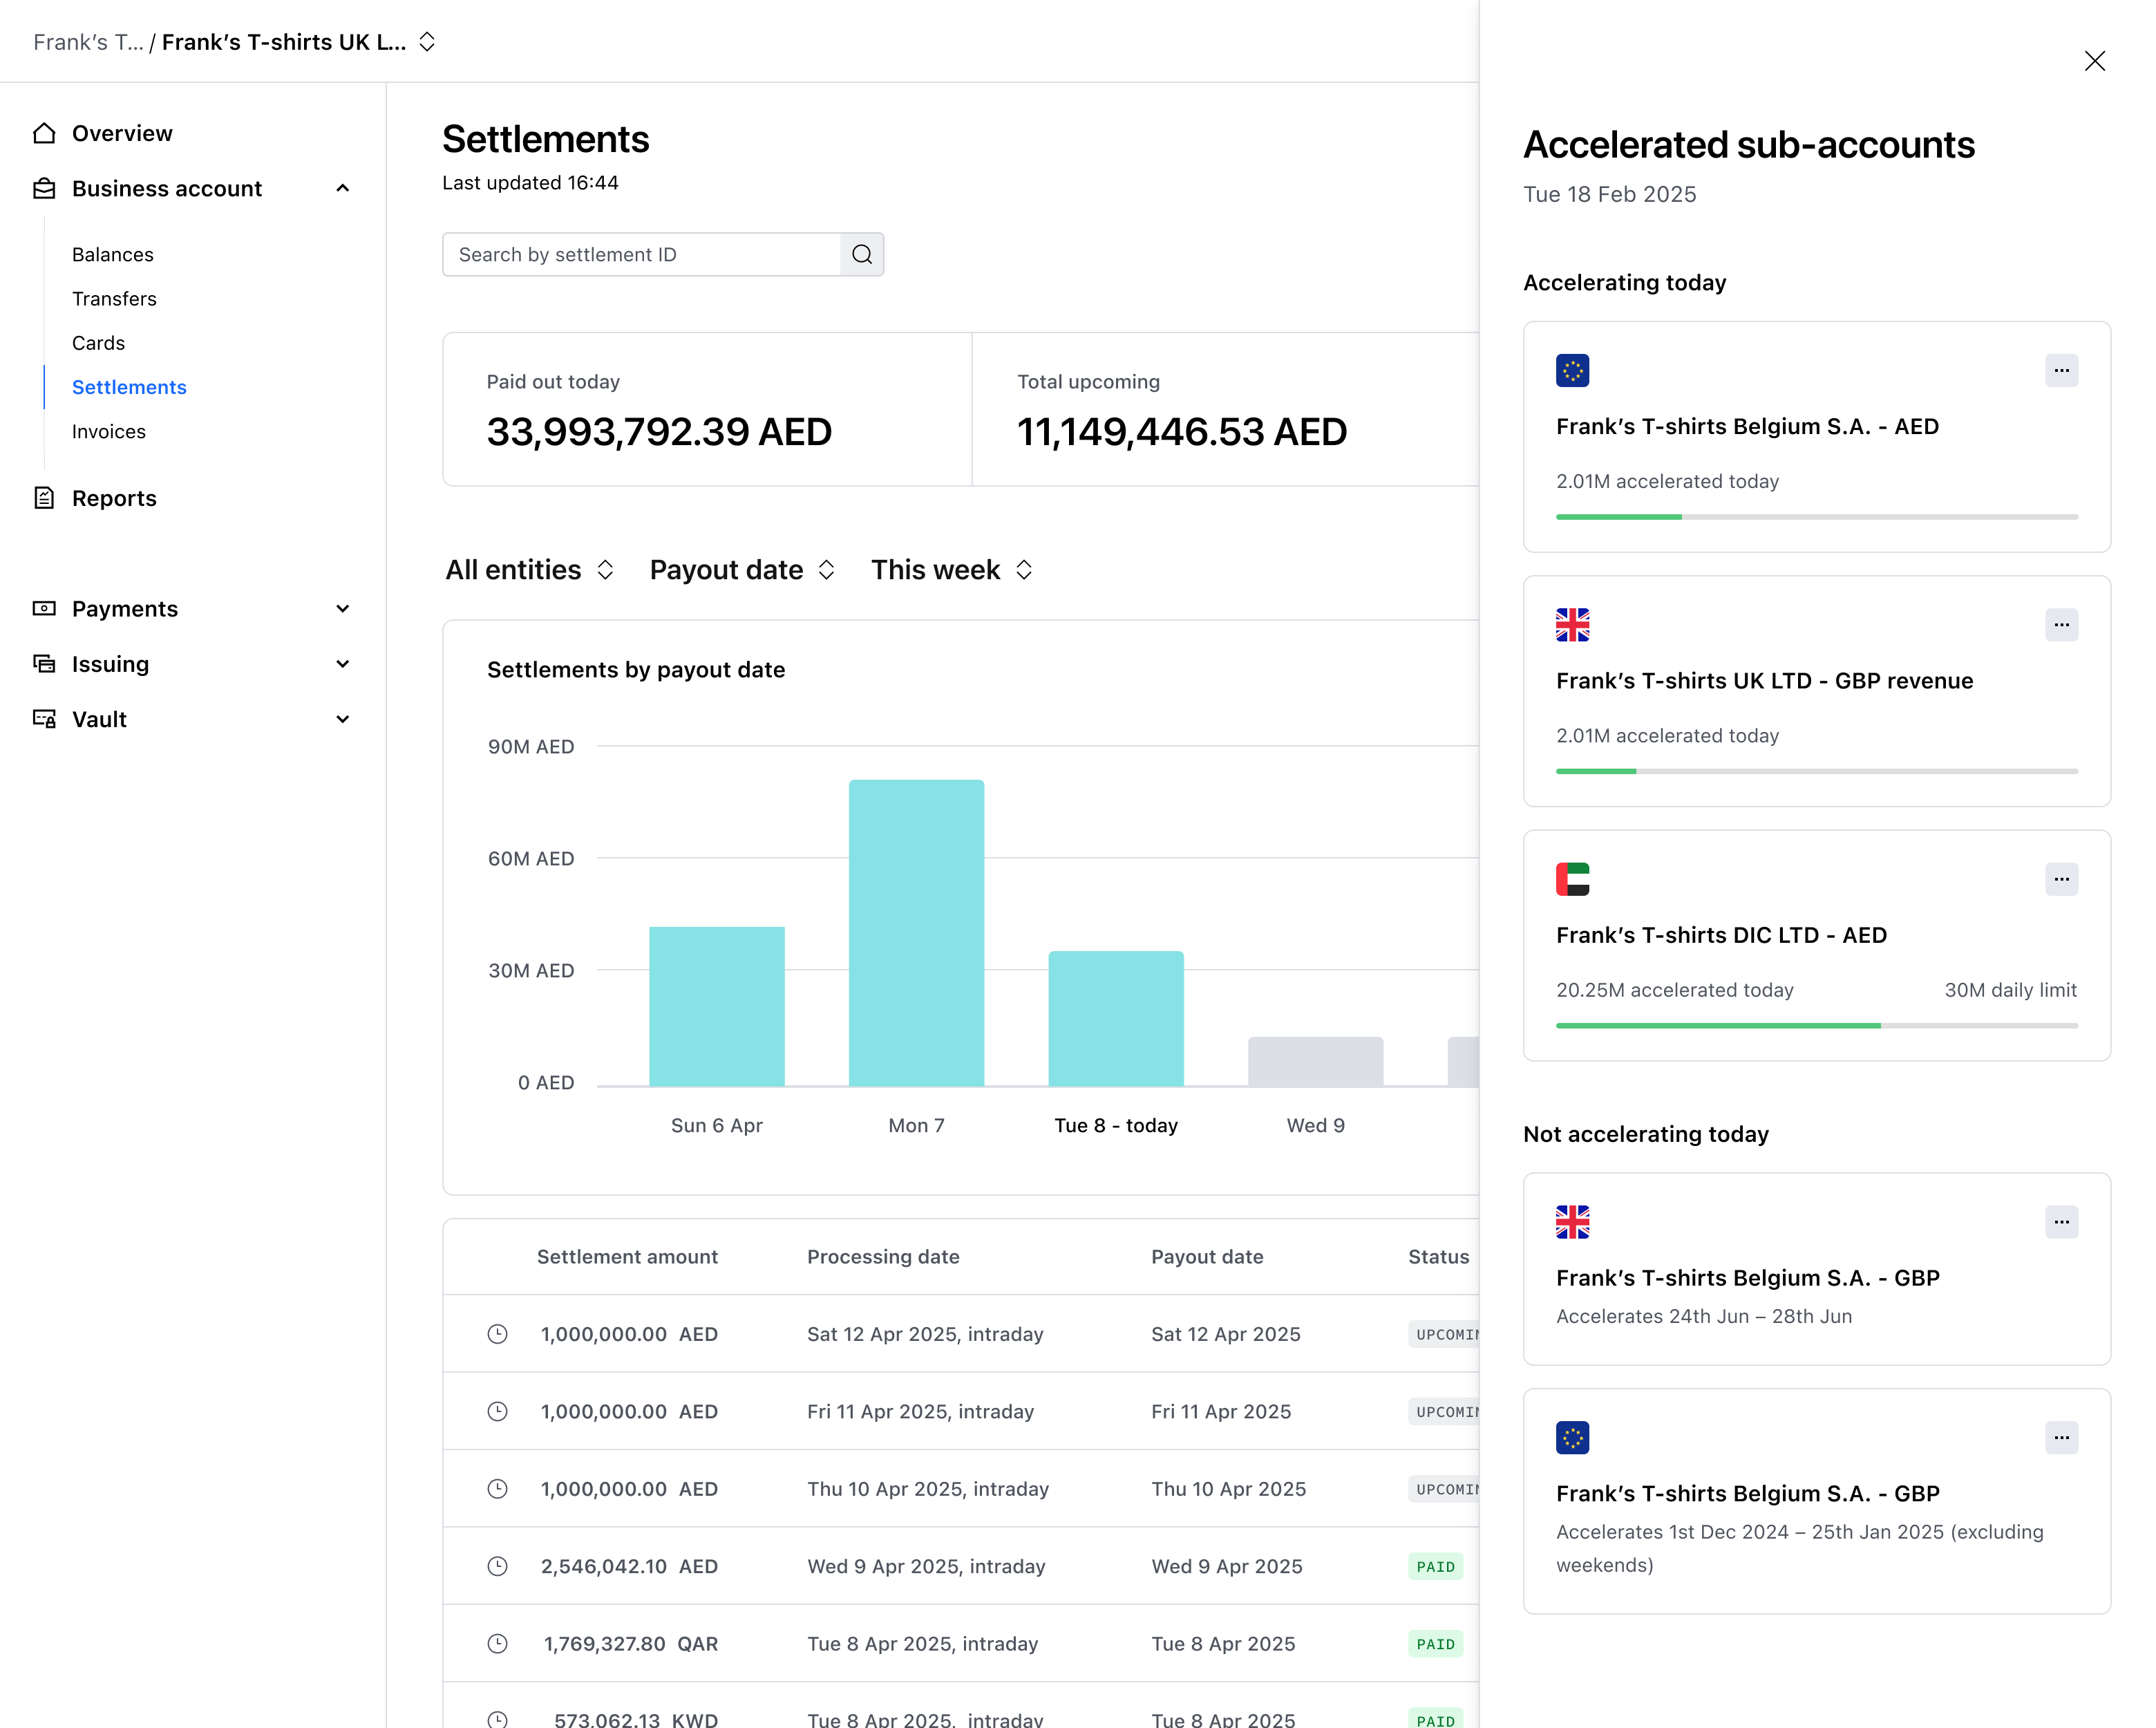Click the Payout date column header
The width and height of the screenshot is (2156, 1728).
(1207, 1256)
